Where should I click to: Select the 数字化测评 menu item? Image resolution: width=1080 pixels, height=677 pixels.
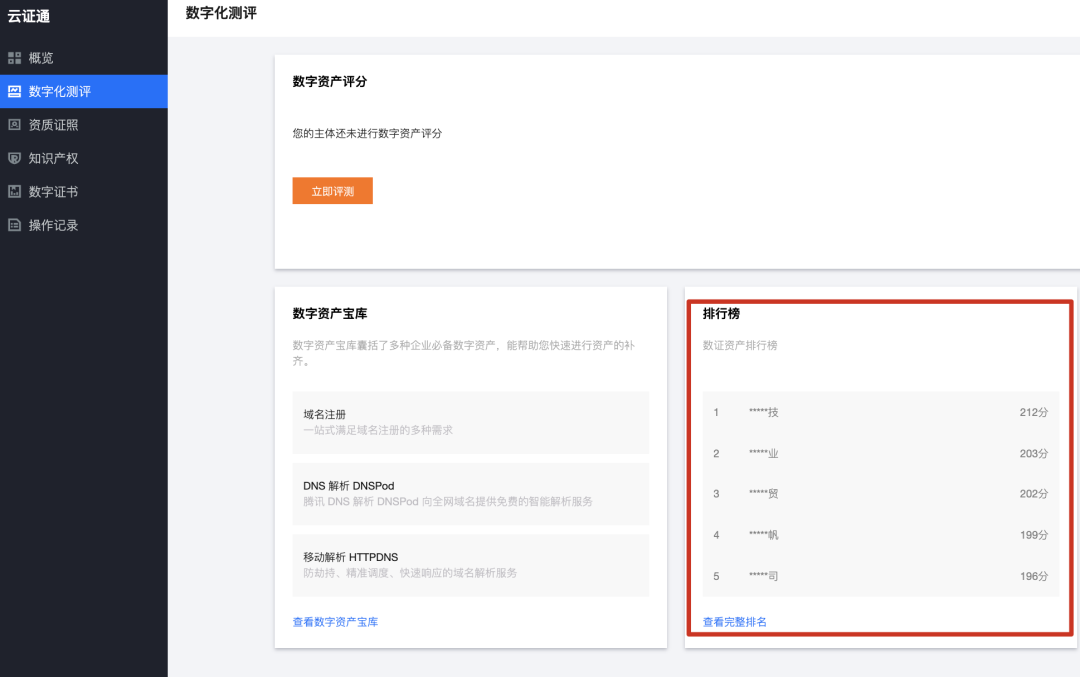click(83, 92)
